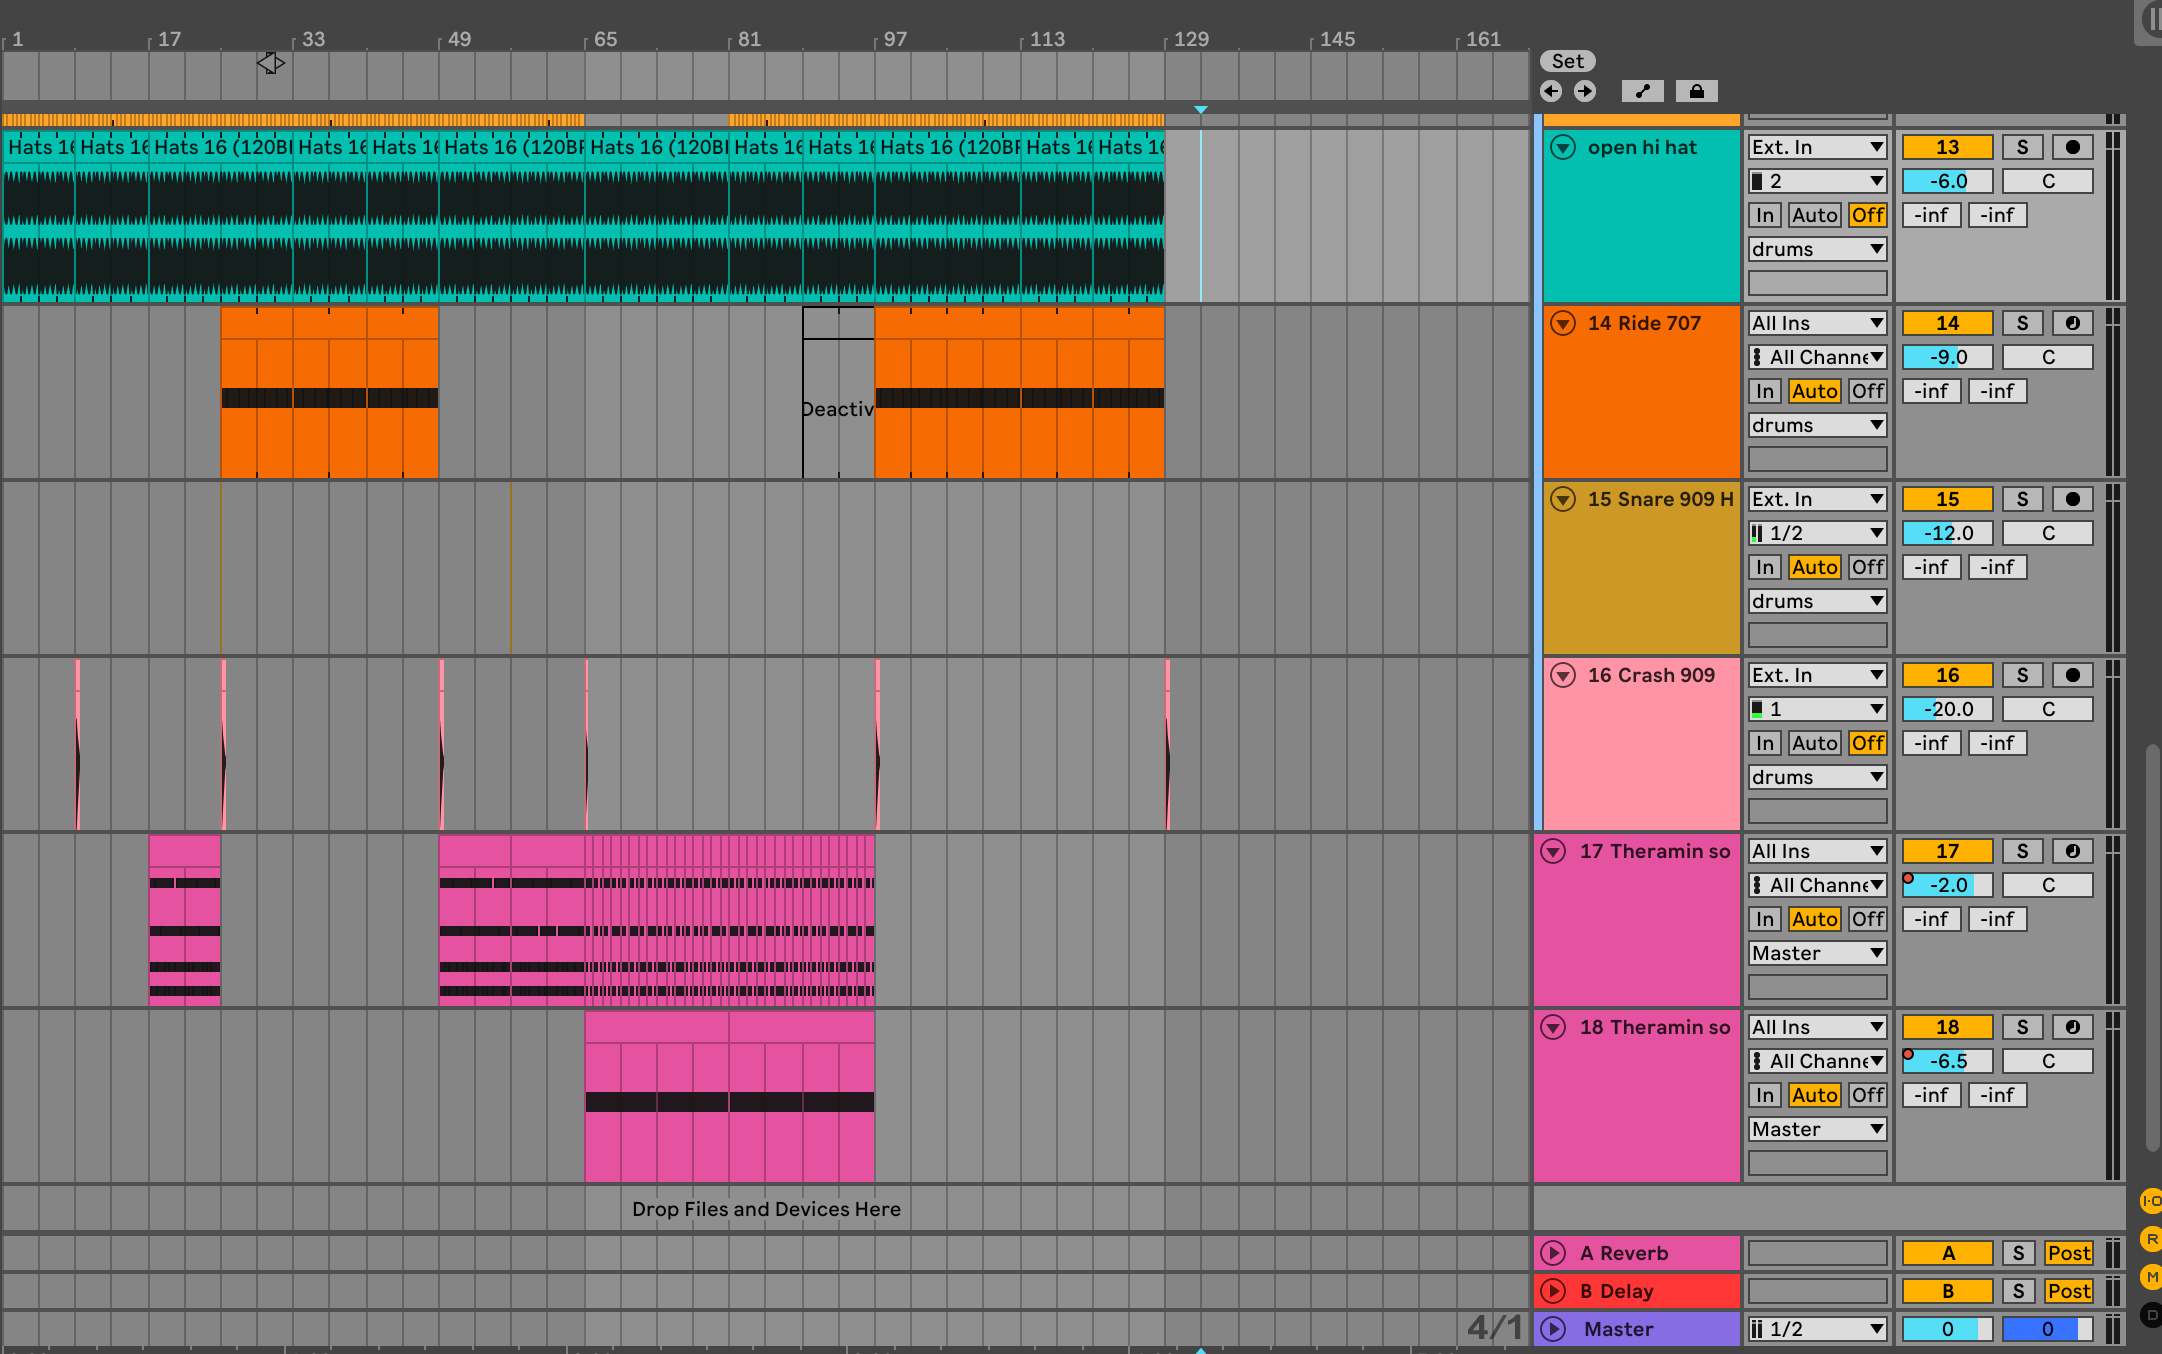This screenshot has height=1354, width=2162.
Task: Arm 18 Theramin track
Action: tap(2073, 1027)
